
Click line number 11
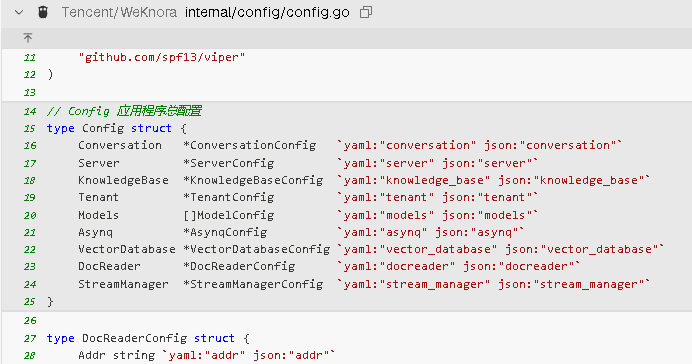point(30,58)
